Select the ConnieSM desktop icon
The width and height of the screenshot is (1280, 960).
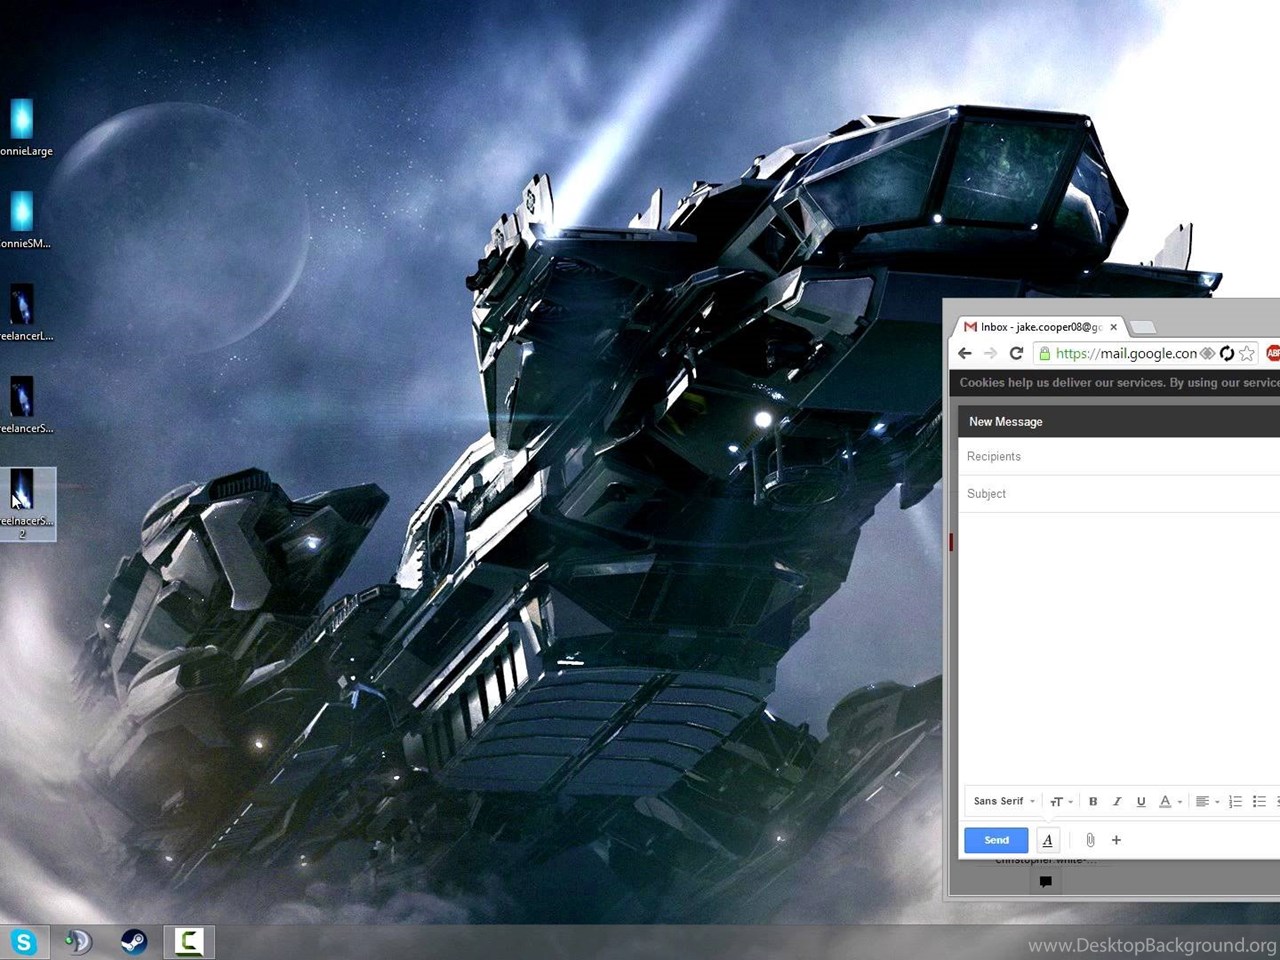(x=22, y=220)
